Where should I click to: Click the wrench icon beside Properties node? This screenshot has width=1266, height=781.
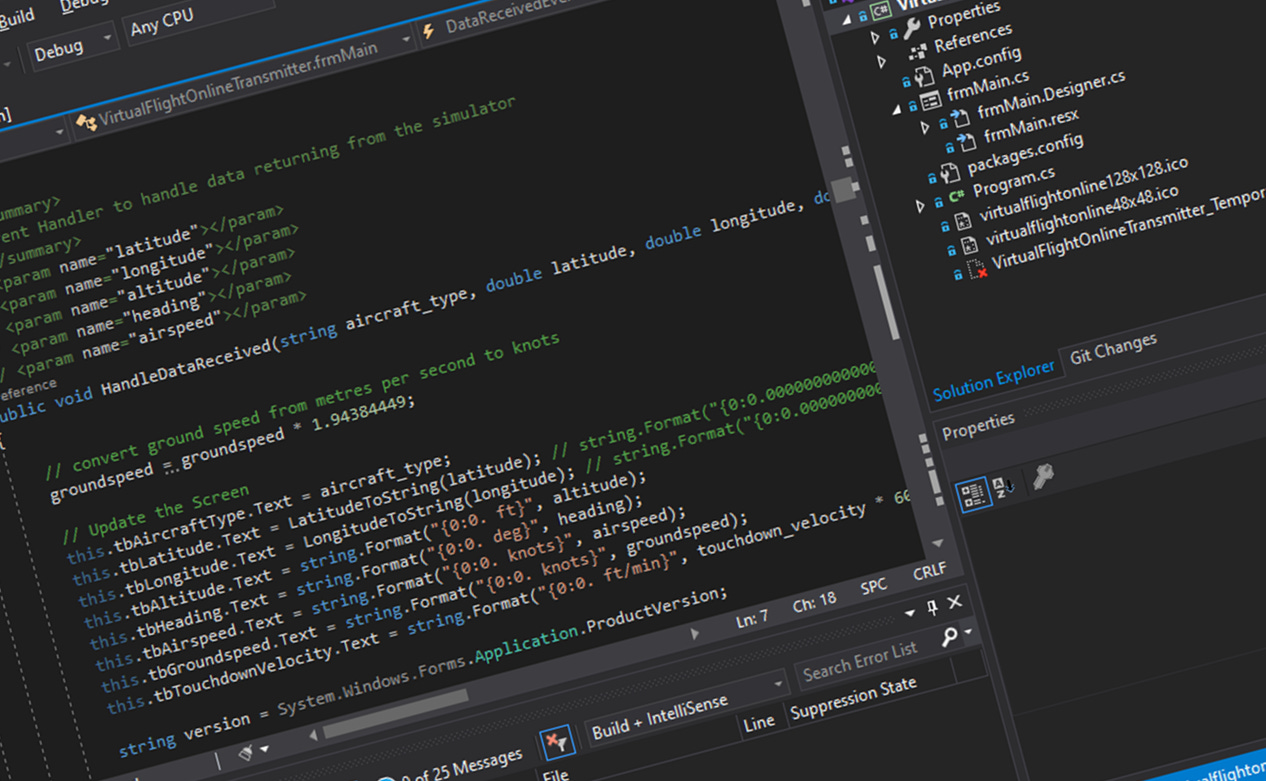tap(913, 27)
